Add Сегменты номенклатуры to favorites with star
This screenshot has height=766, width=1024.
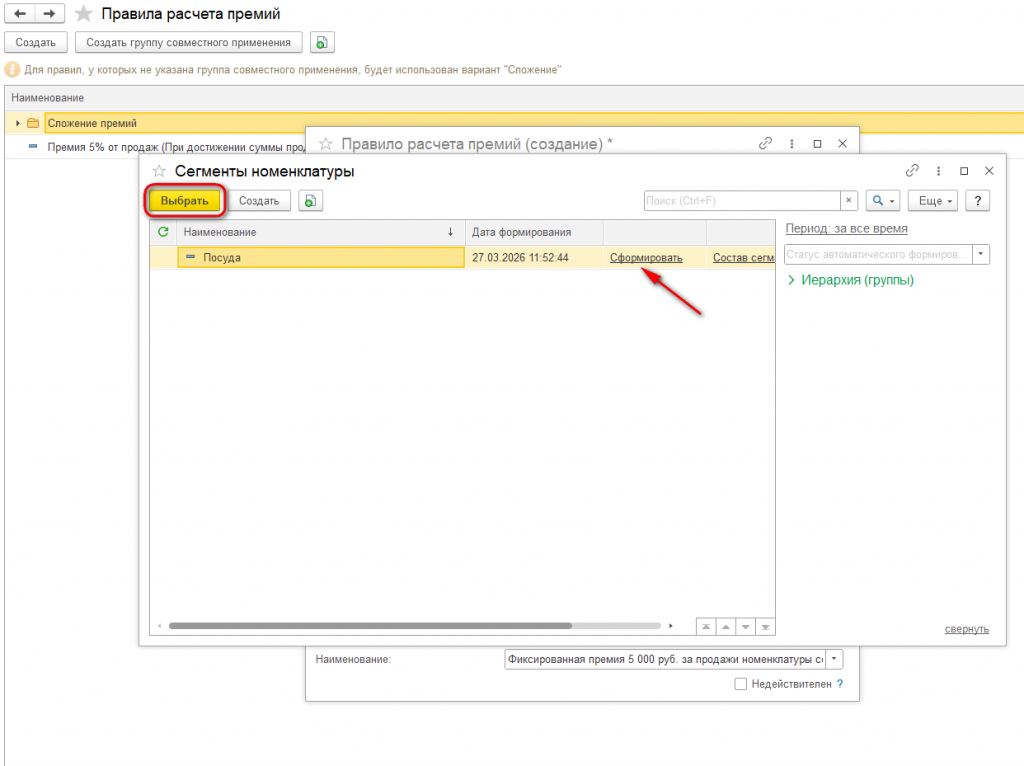coord(159,171)
